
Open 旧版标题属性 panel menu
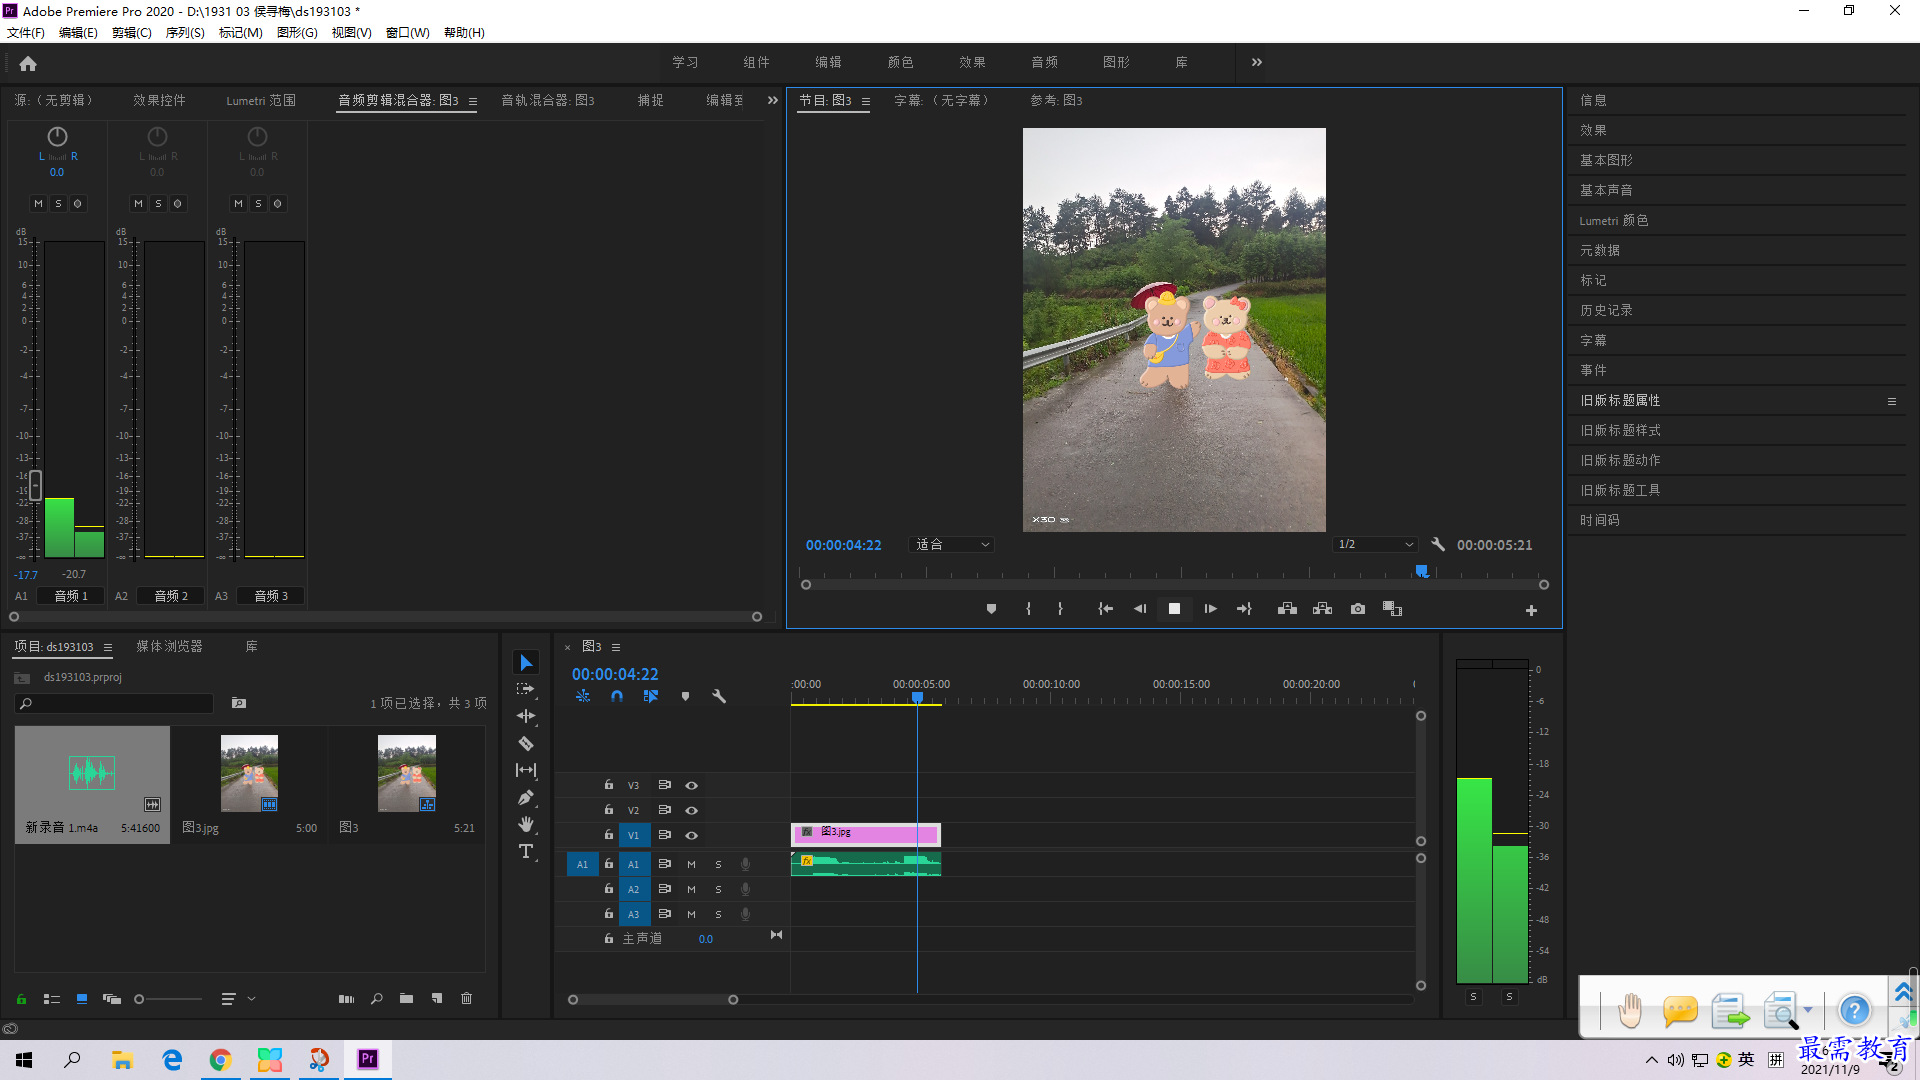[x=1891, y=401]
